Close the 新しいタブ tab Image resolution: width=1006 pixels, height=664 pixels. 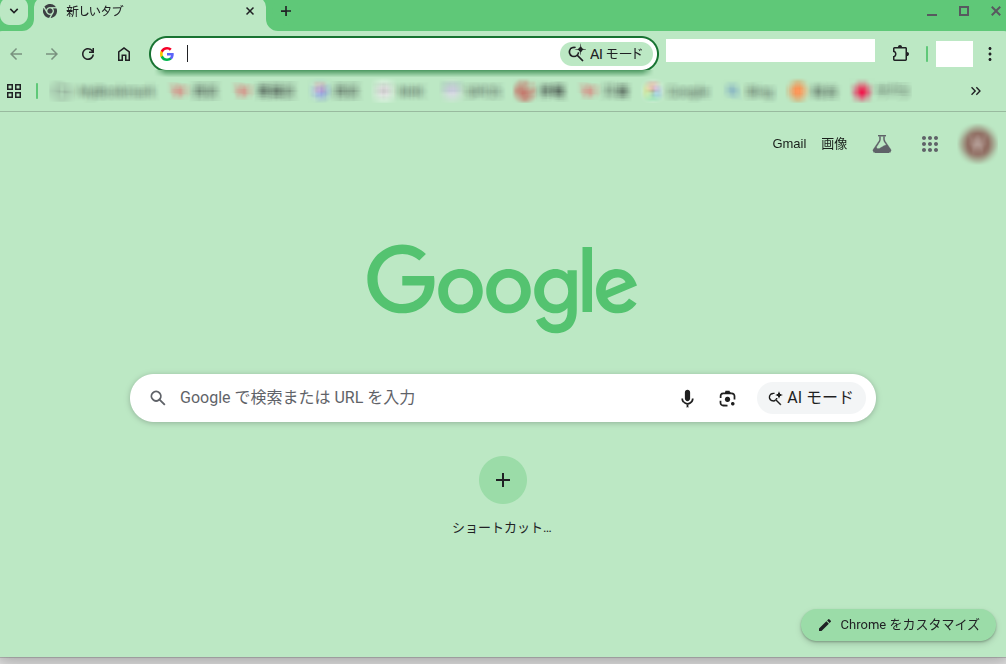pyautogui.click(x=250, y=11)
